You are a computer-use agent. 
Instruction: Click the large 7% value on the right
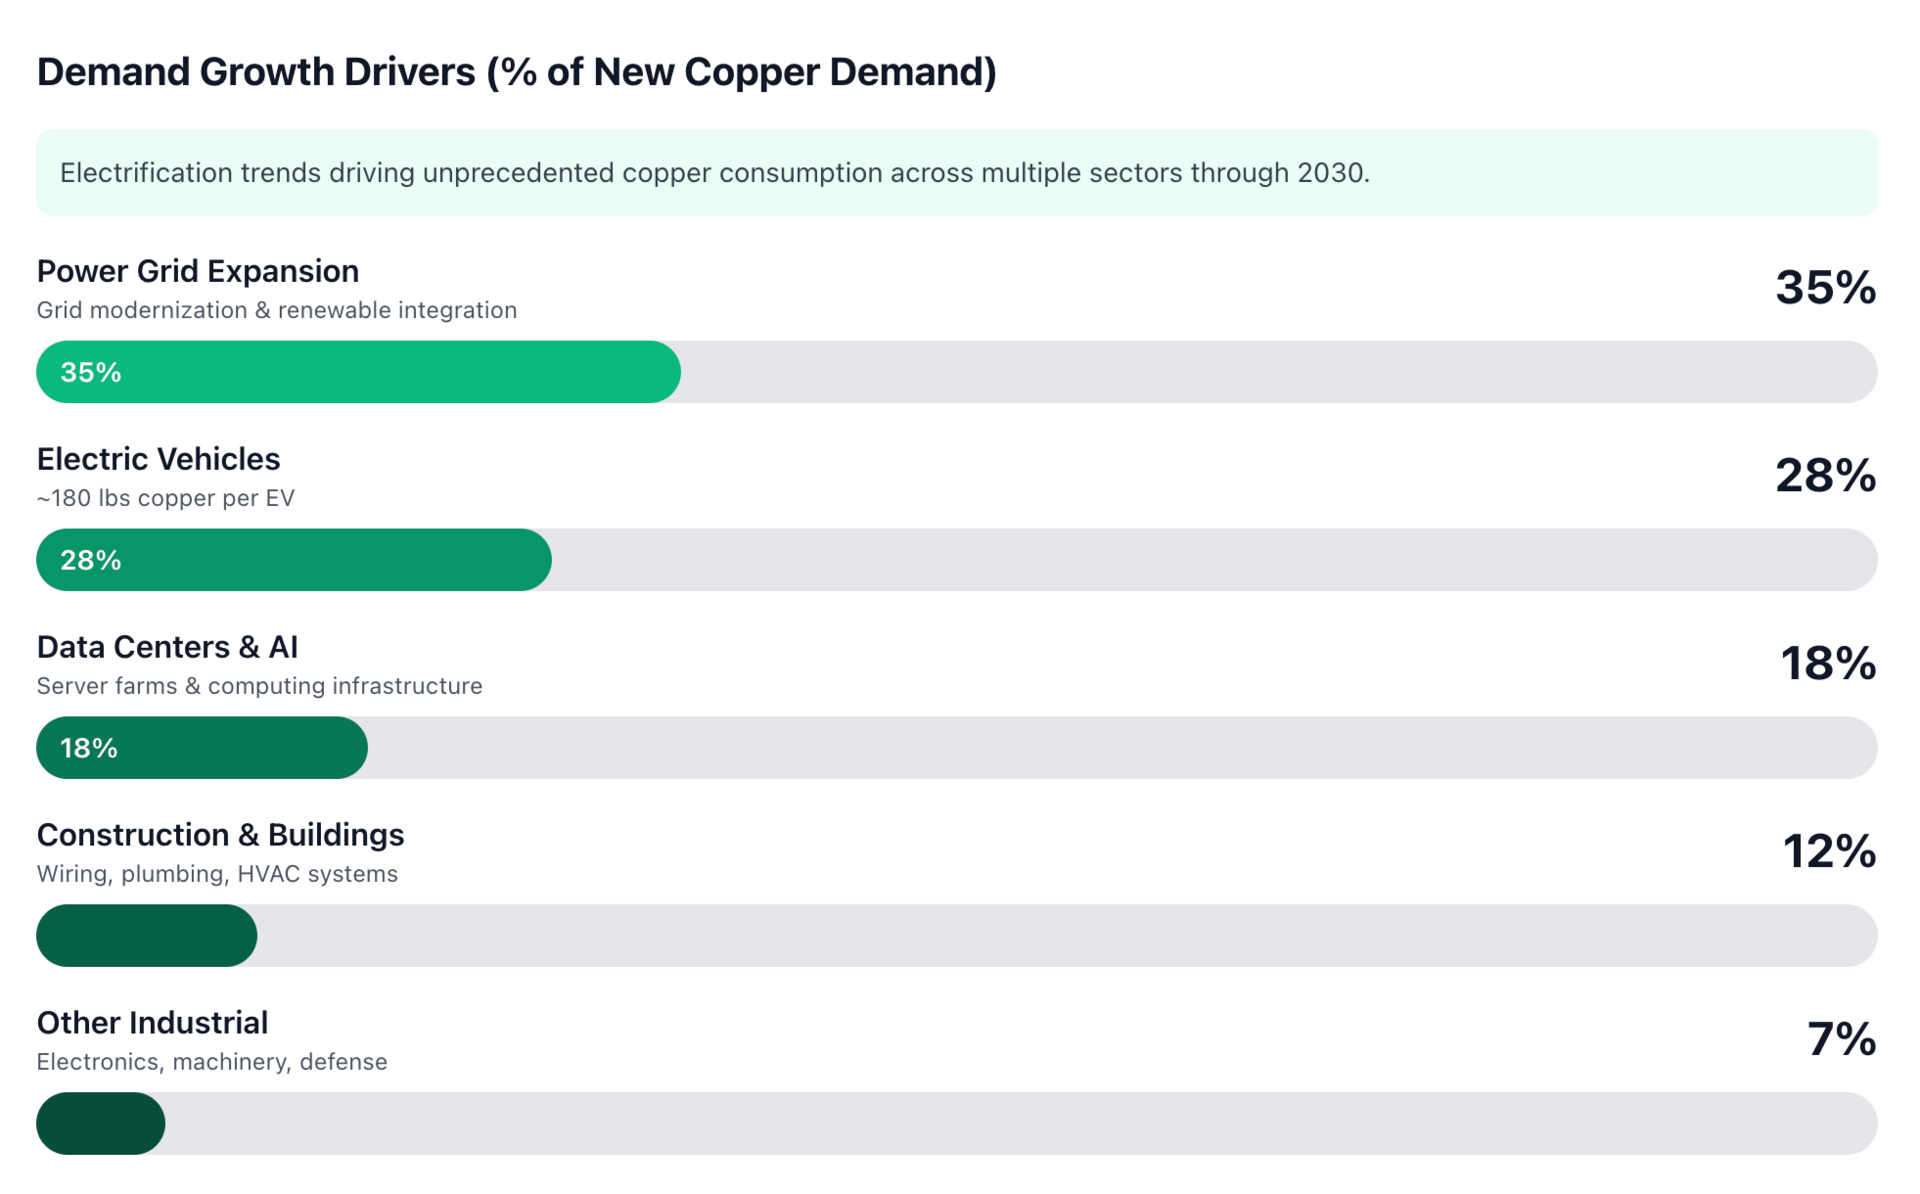[1840, 1040]
